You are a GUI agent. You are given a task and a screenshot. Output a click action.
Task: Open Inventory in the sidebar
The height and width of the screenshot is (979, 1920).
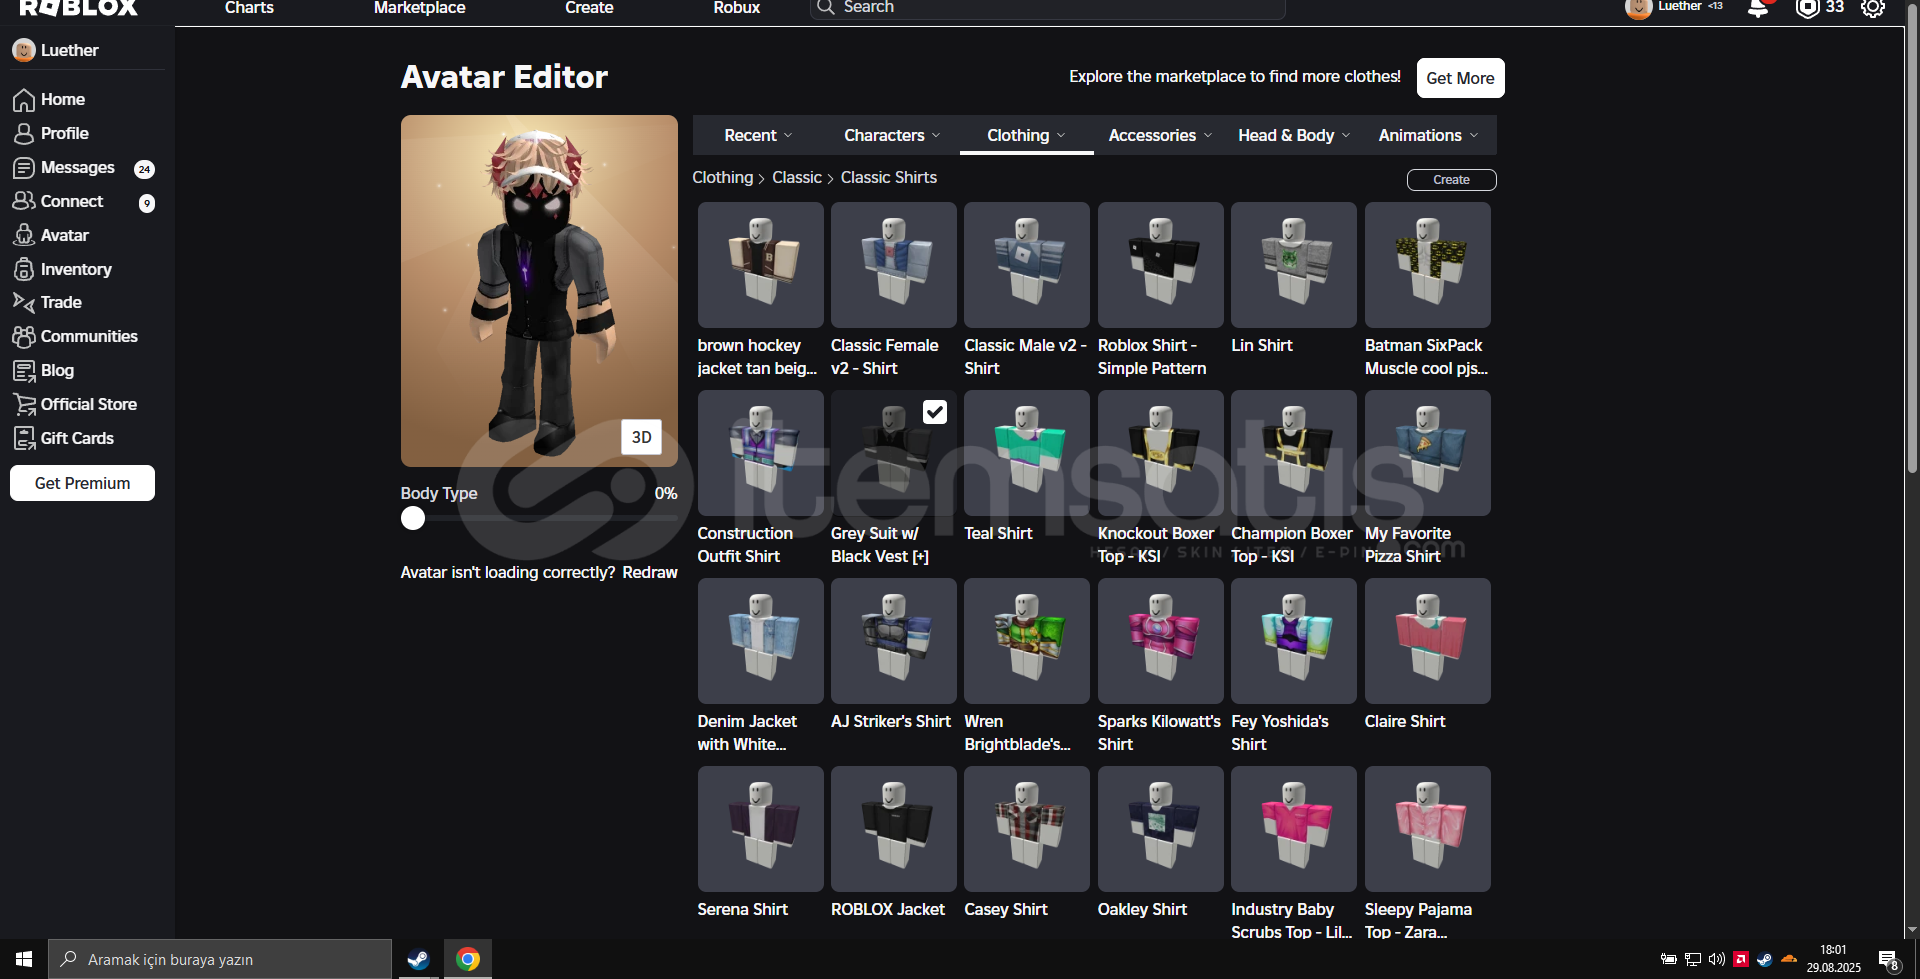tap(75, 269)
